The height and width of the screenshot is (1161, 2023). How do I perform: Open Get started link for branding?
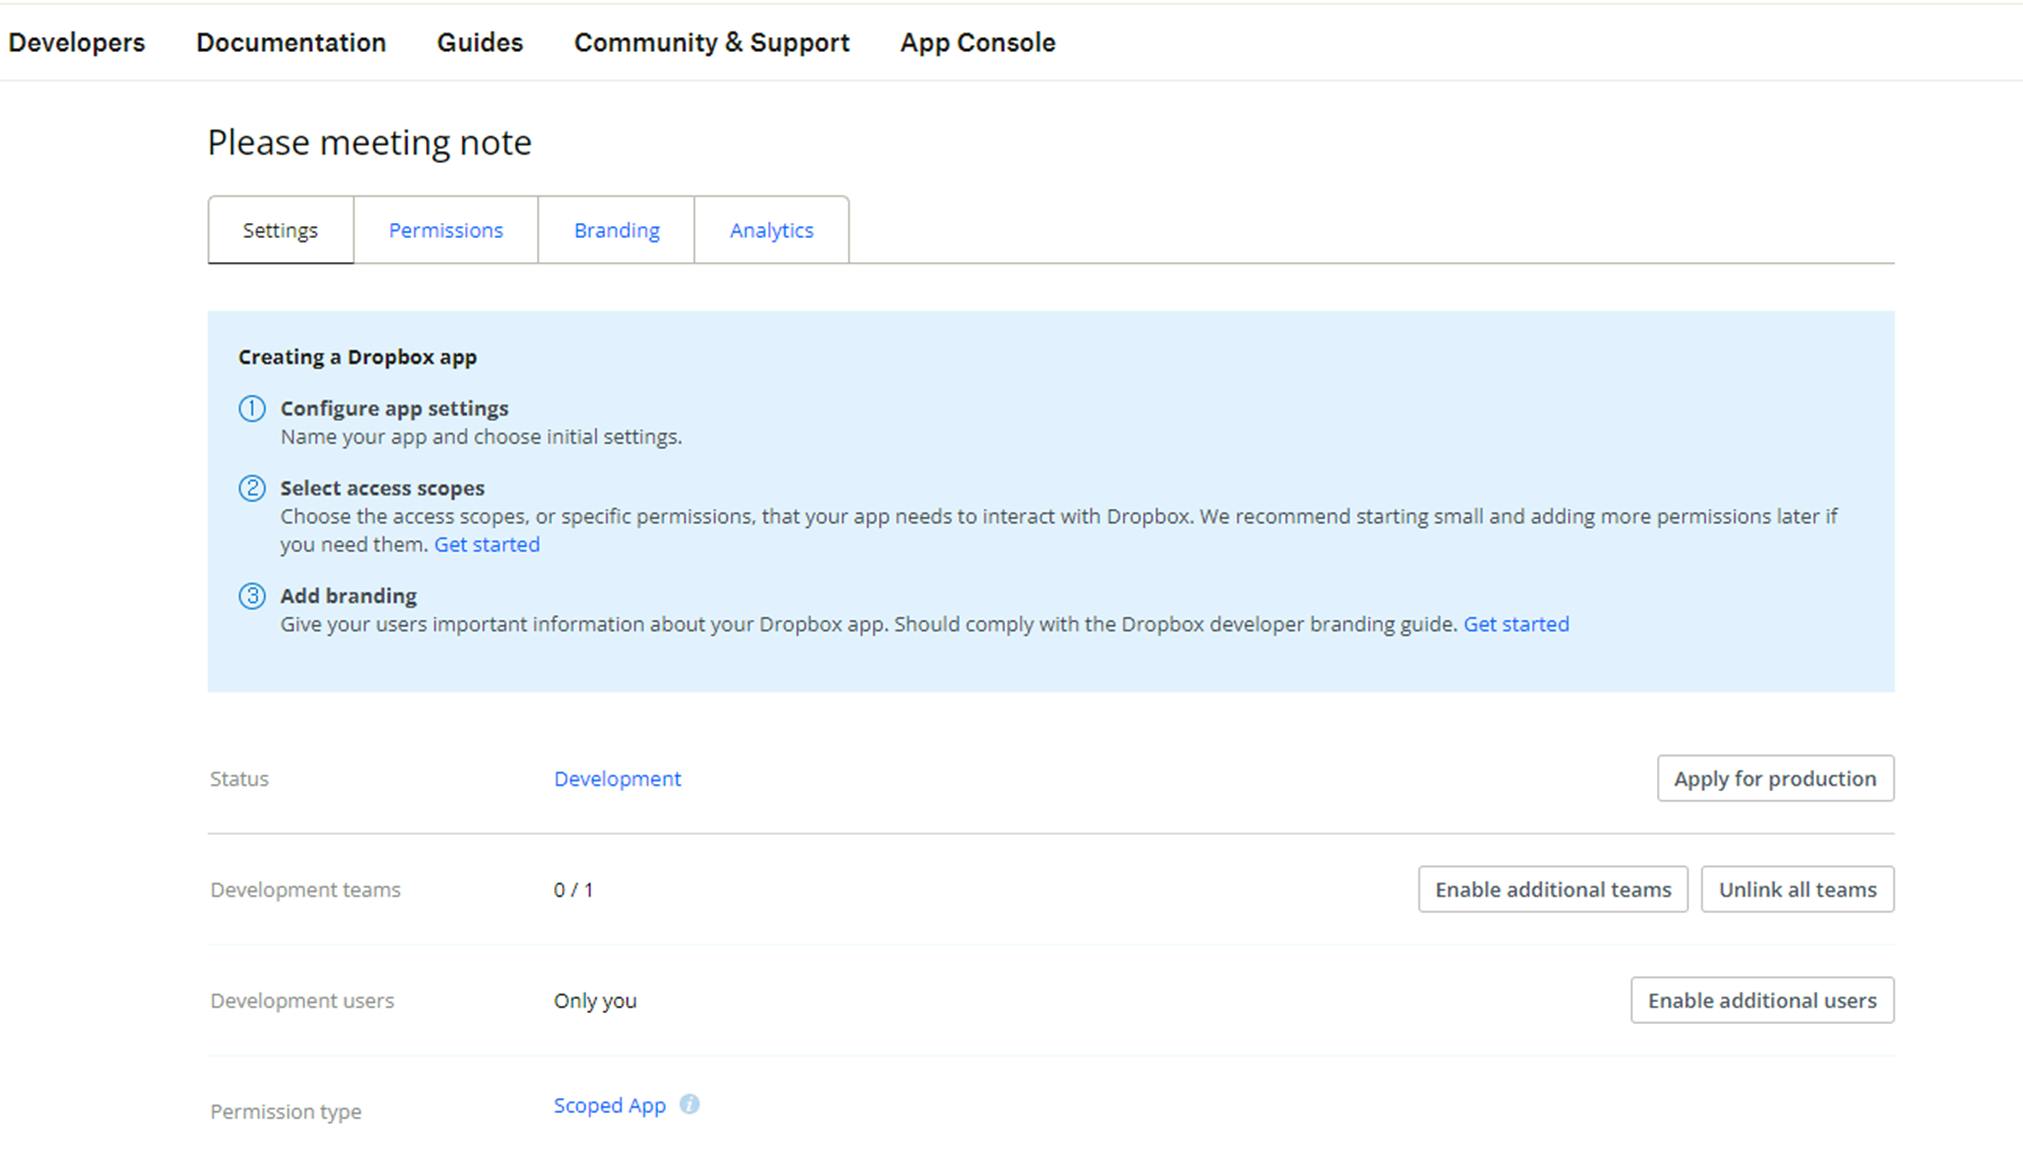click(1515, 624)
